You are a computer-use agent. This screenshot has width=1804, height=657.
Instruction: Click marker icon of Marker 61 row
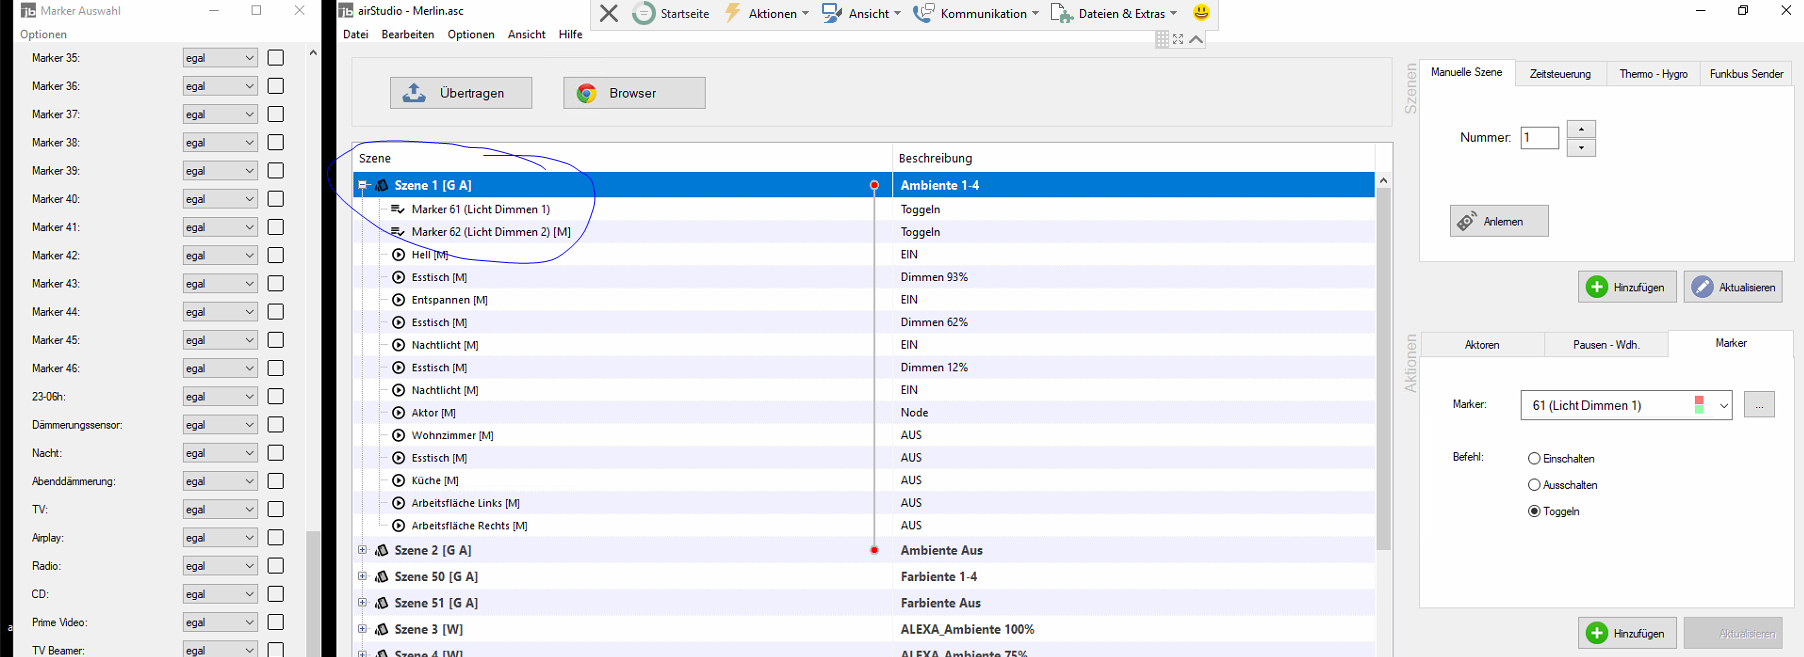[x=398, y=209]
